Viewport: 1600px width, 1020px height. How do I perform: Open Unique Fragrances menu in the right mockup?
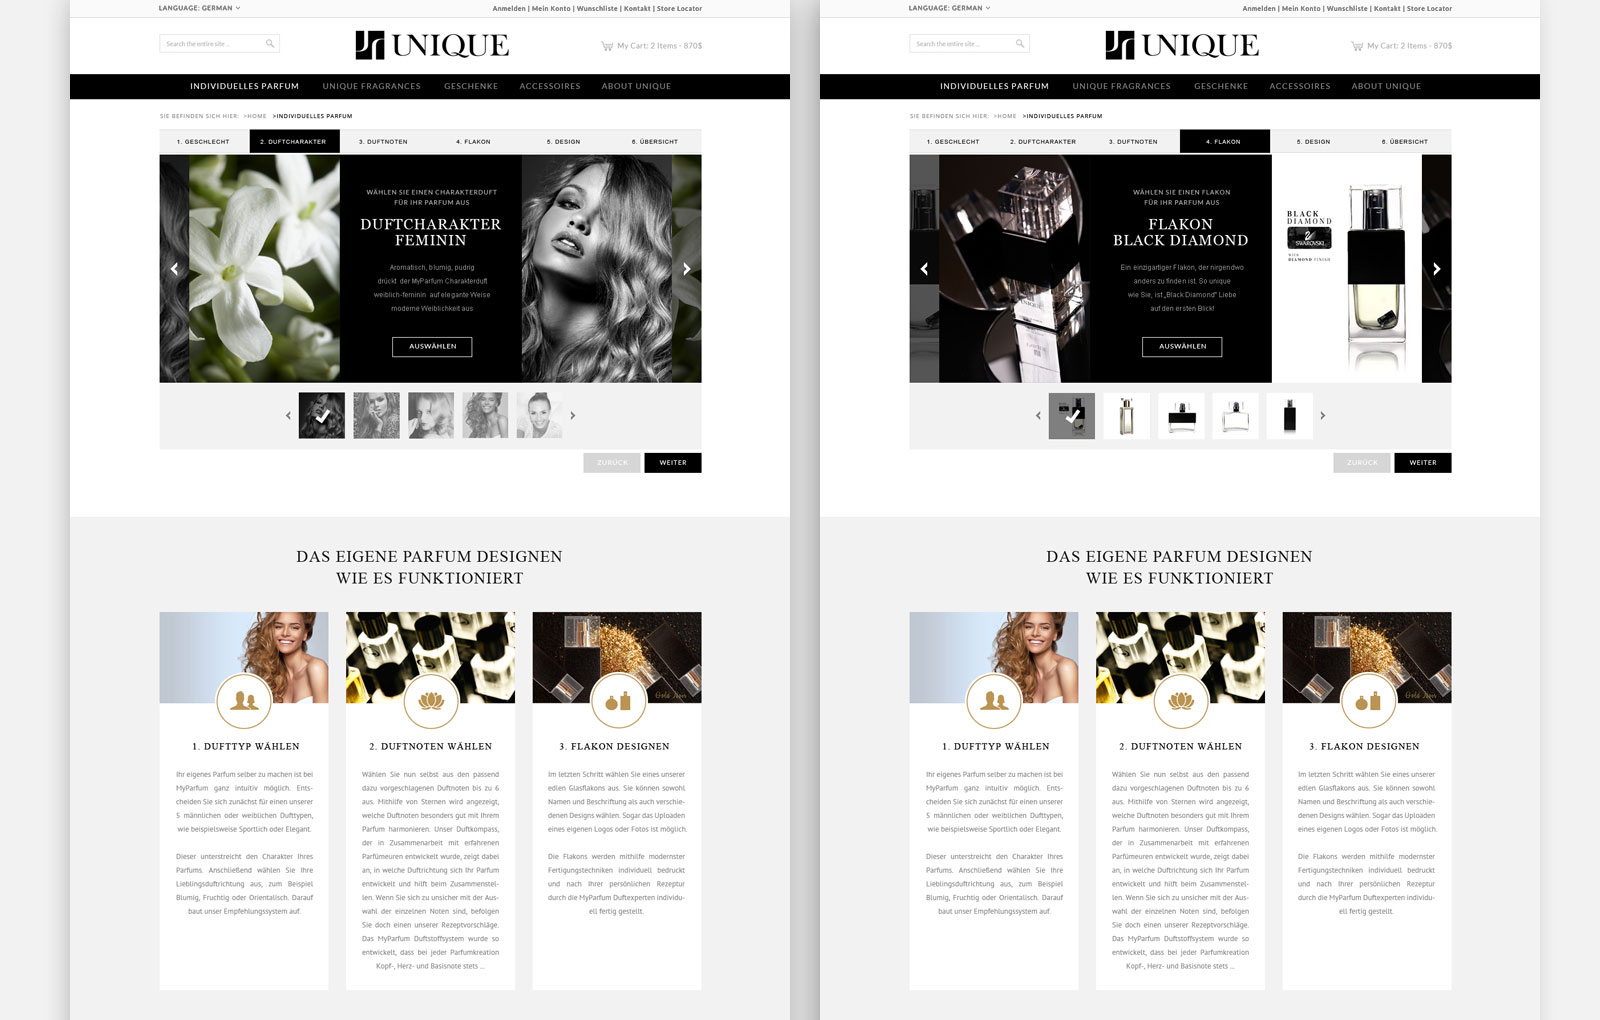1121,86
